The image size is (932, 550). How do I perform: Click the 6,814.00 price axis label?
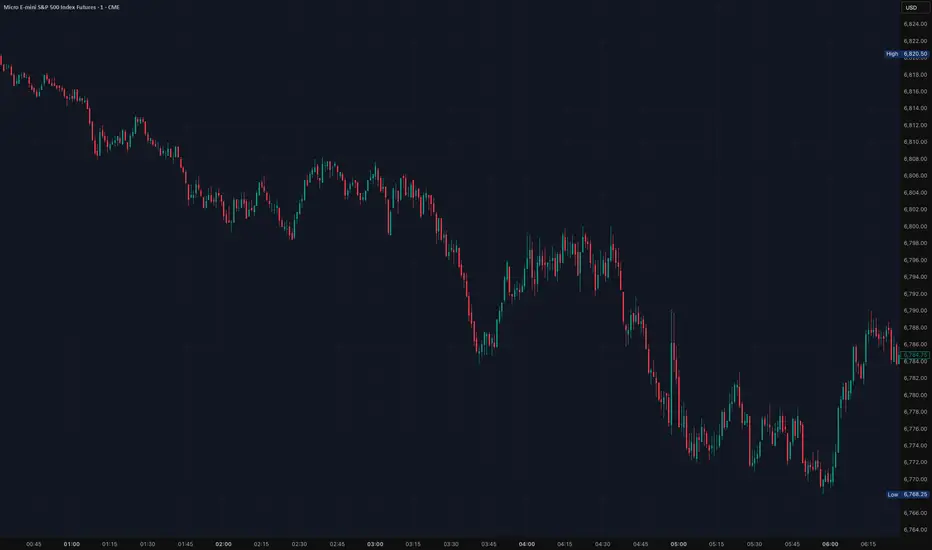pyautogui.click(x=915, y=108)
